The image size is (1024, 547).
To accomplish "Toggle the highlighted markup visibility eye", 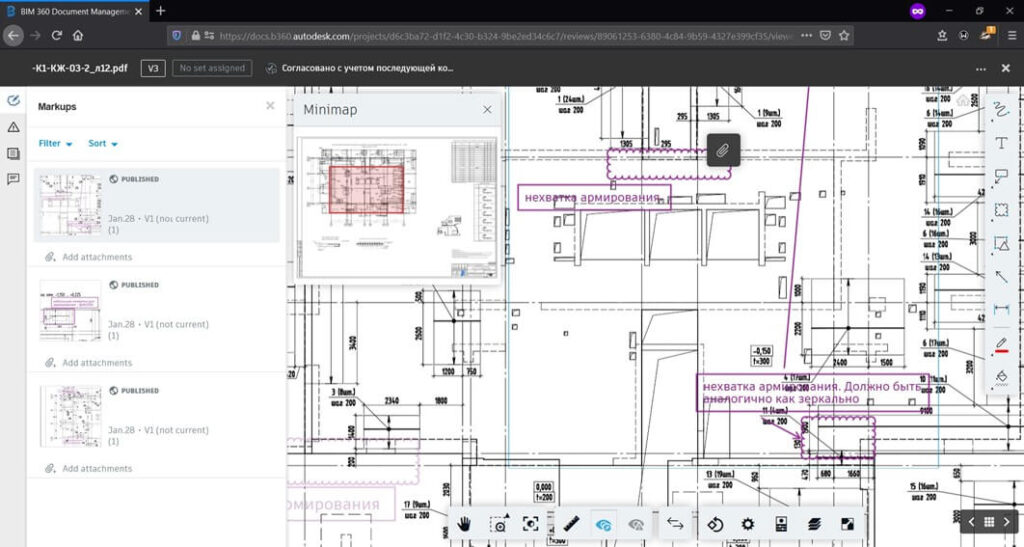I will pos(603,524).
